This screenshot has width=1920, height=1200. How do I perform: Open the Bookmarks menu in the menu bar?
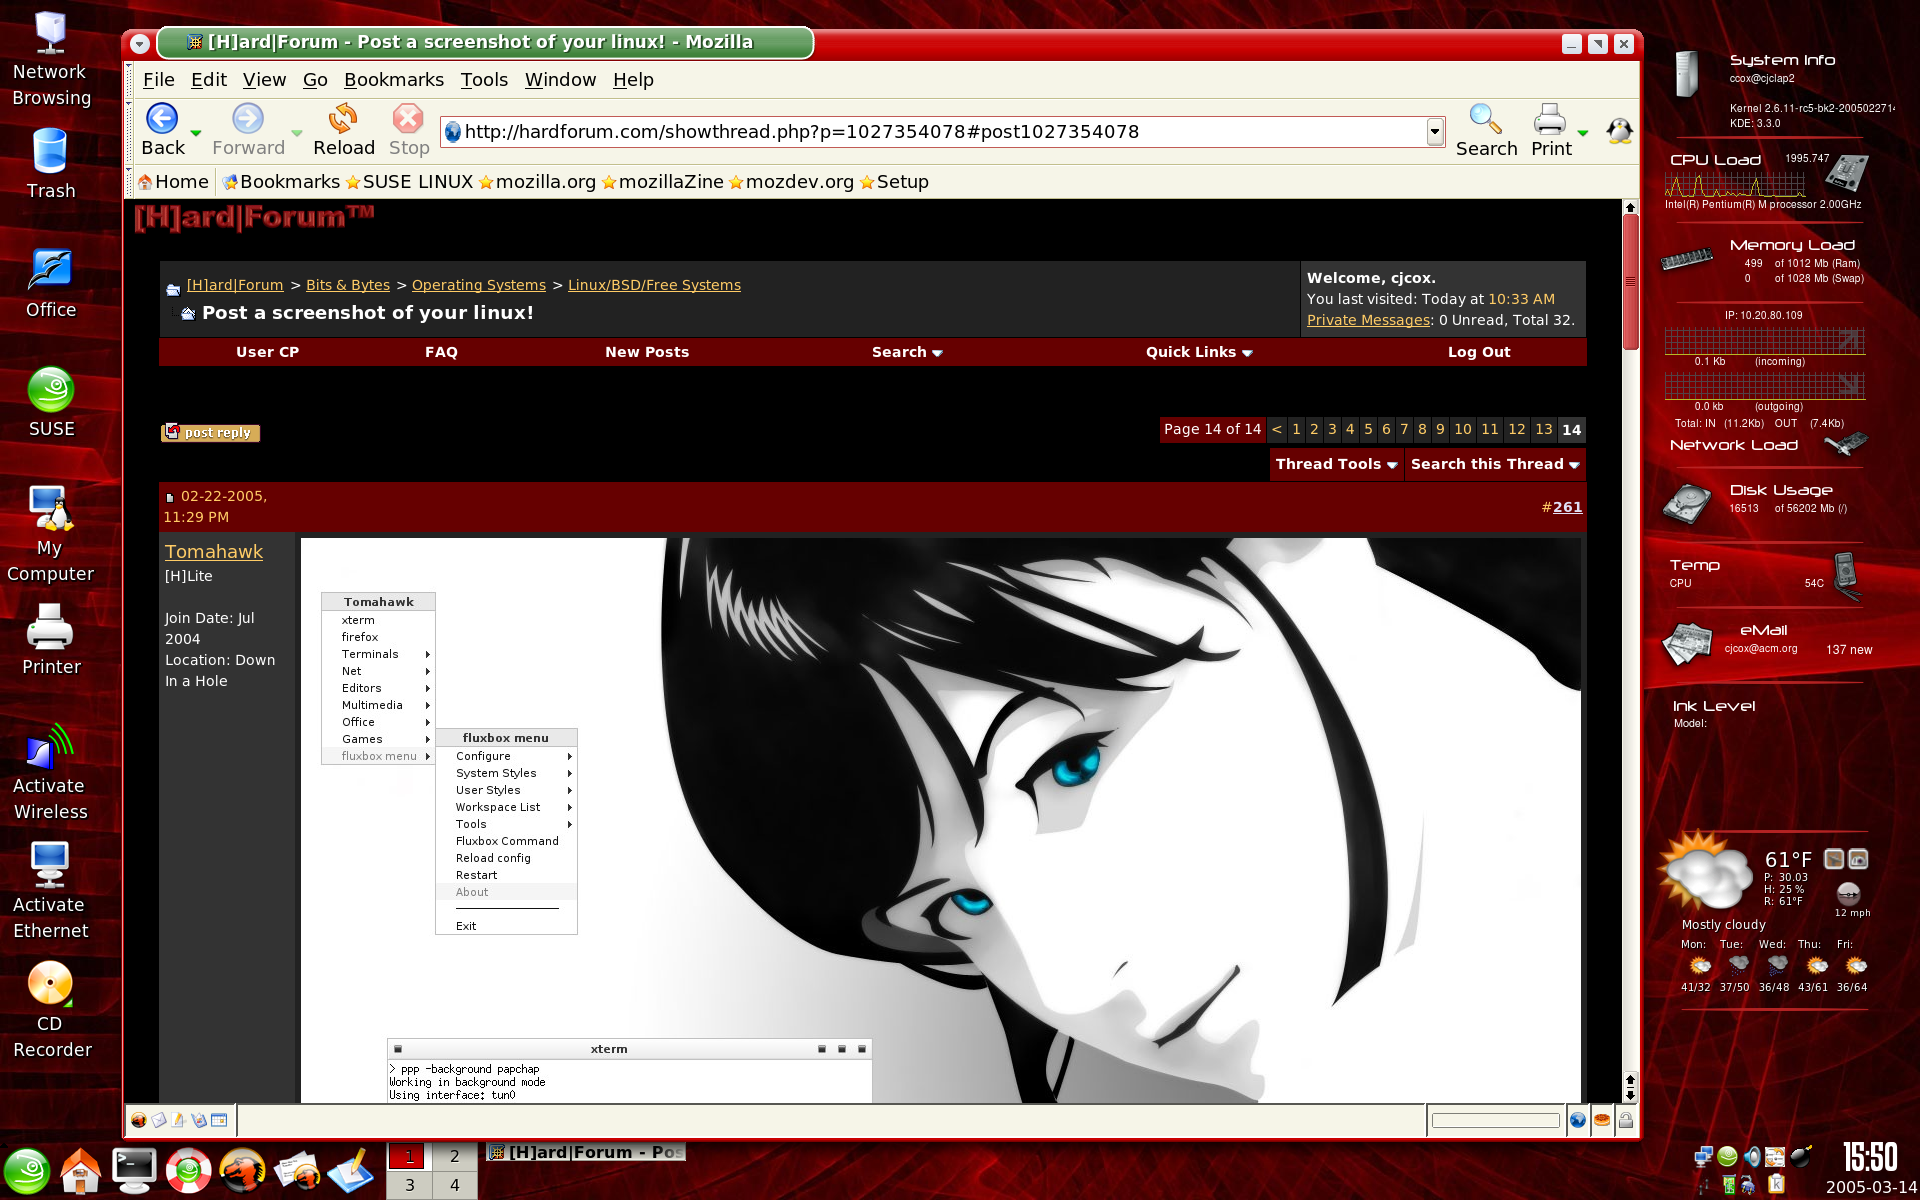tap(394, 80)
